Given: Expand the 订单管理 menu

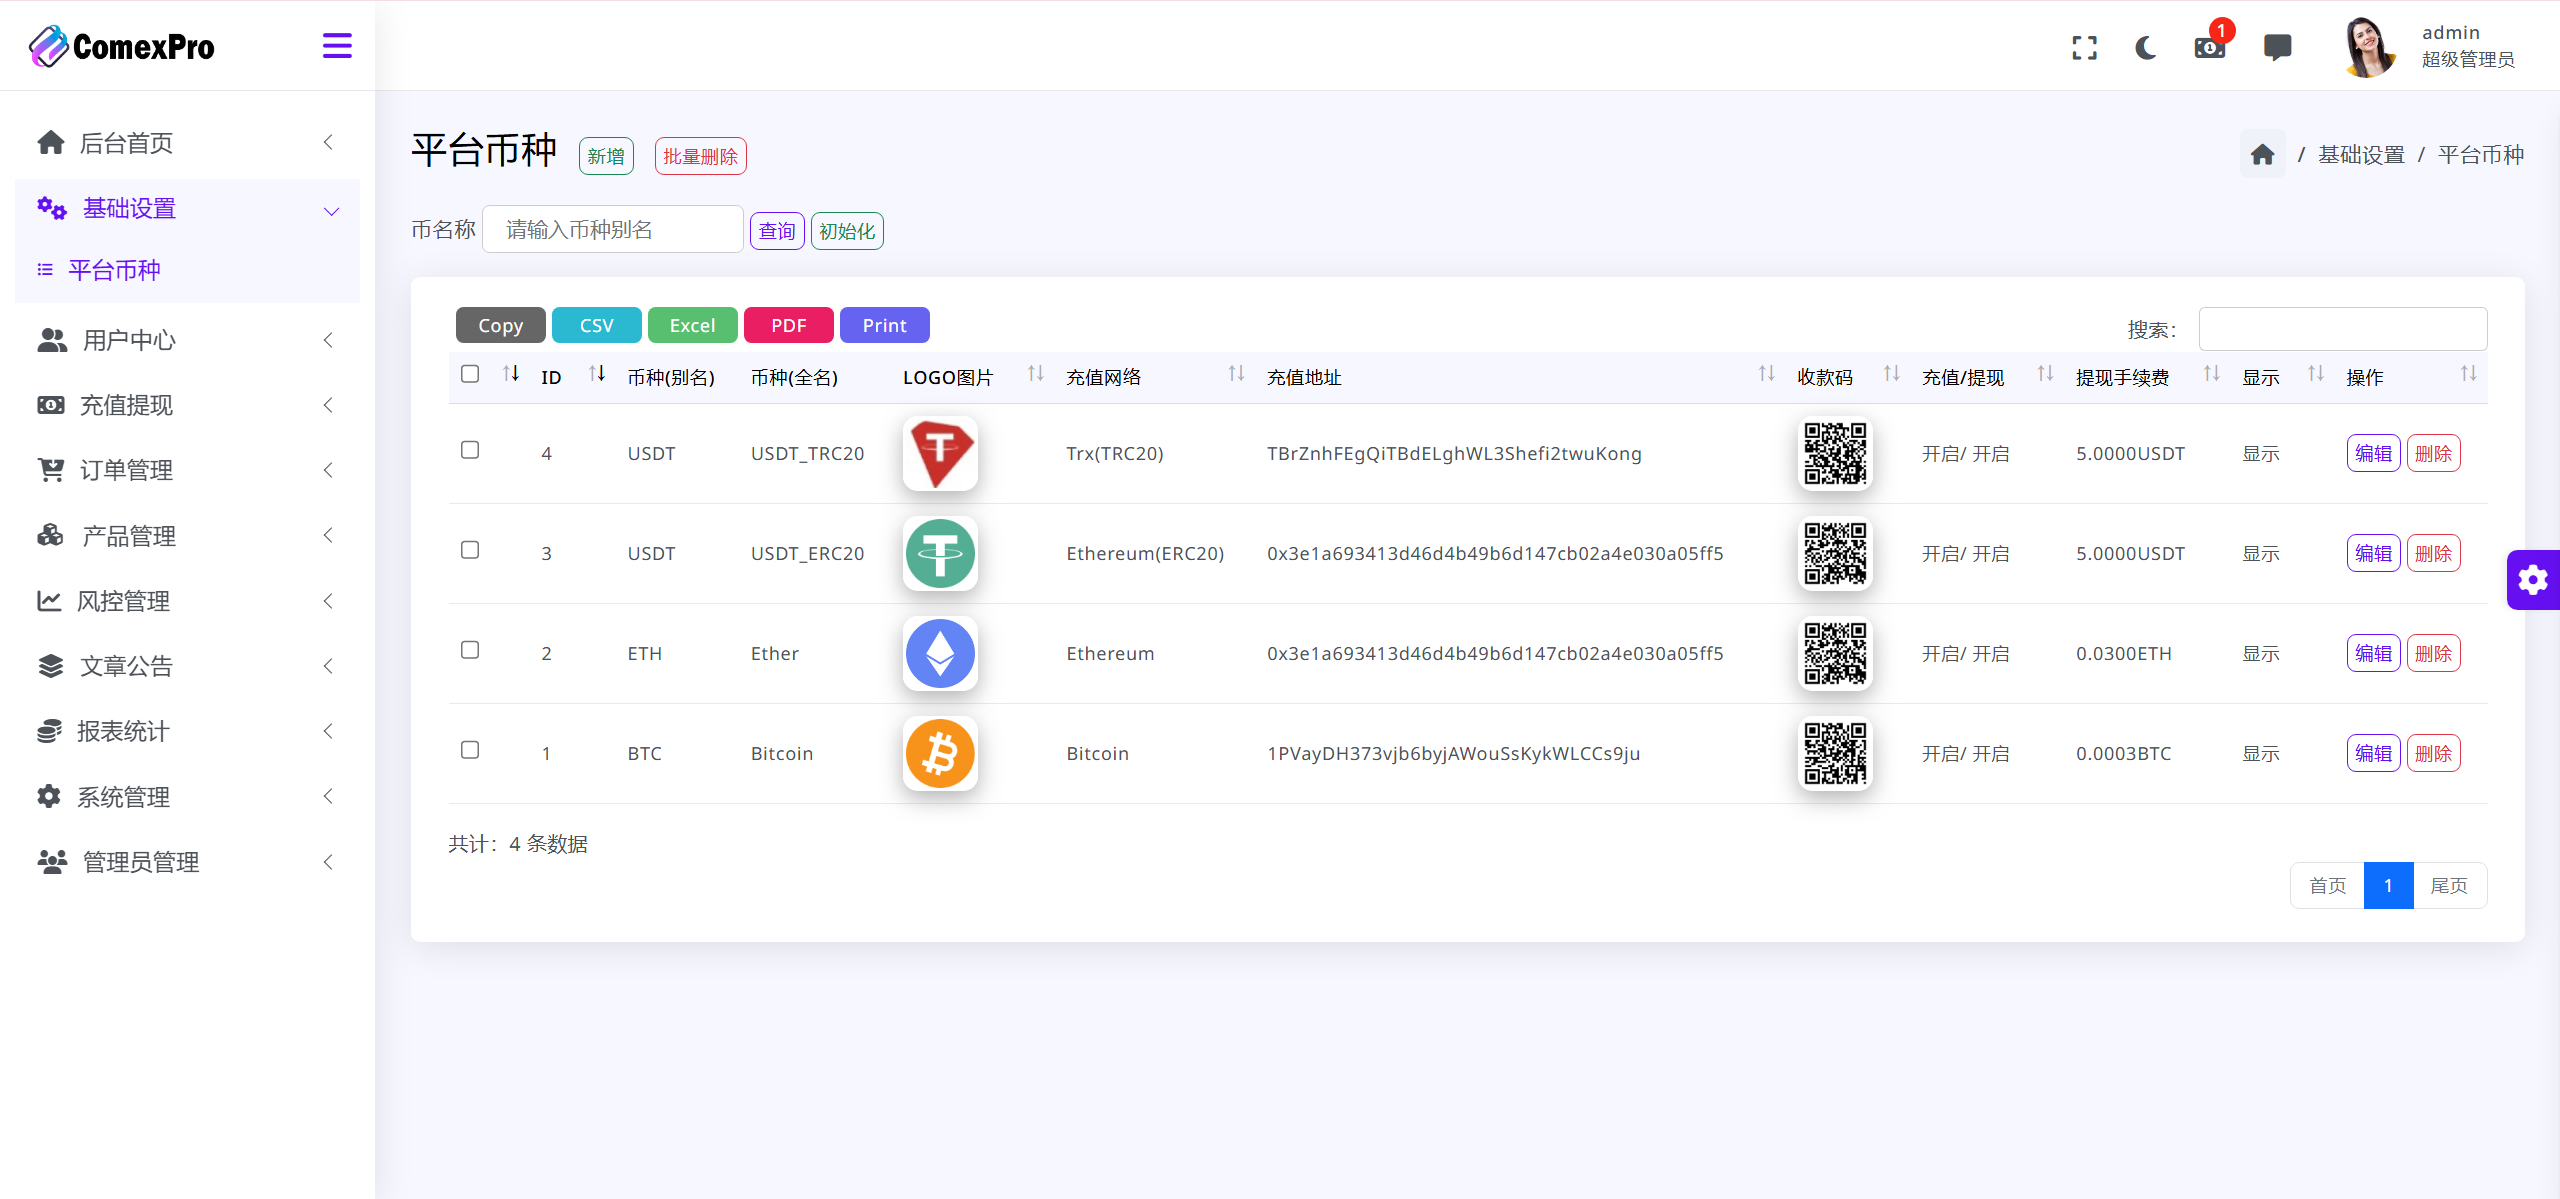Looking at the screenshot, I should [x=187, y=471].
